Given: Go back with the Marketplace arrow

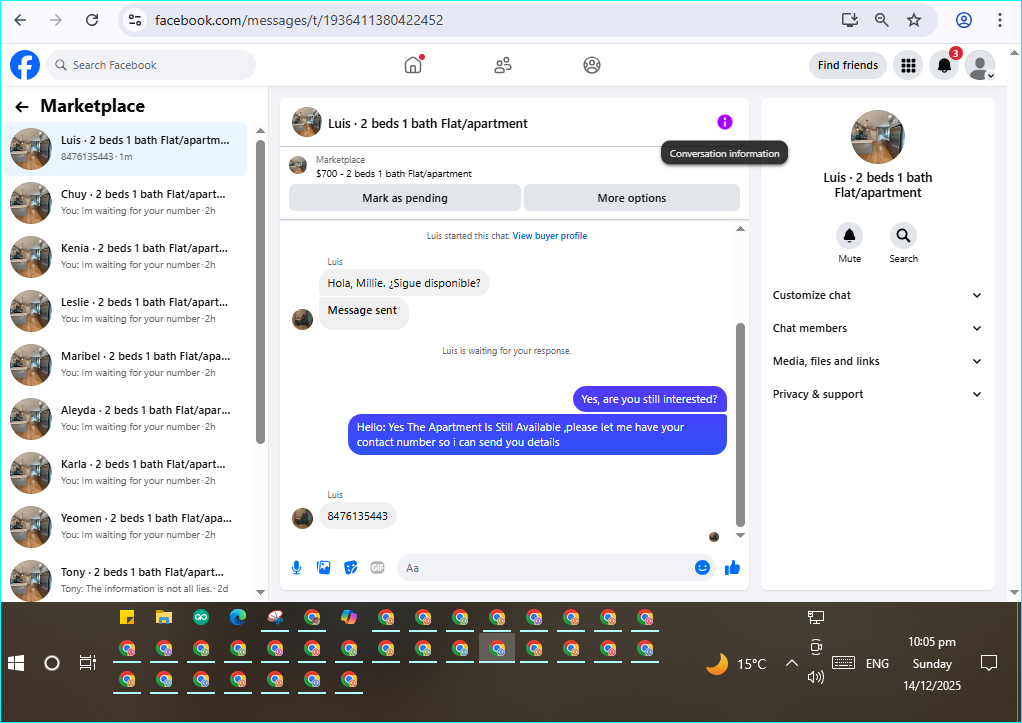Looking at the screenshot, I should pyautogui.click(x=22, y=107).
